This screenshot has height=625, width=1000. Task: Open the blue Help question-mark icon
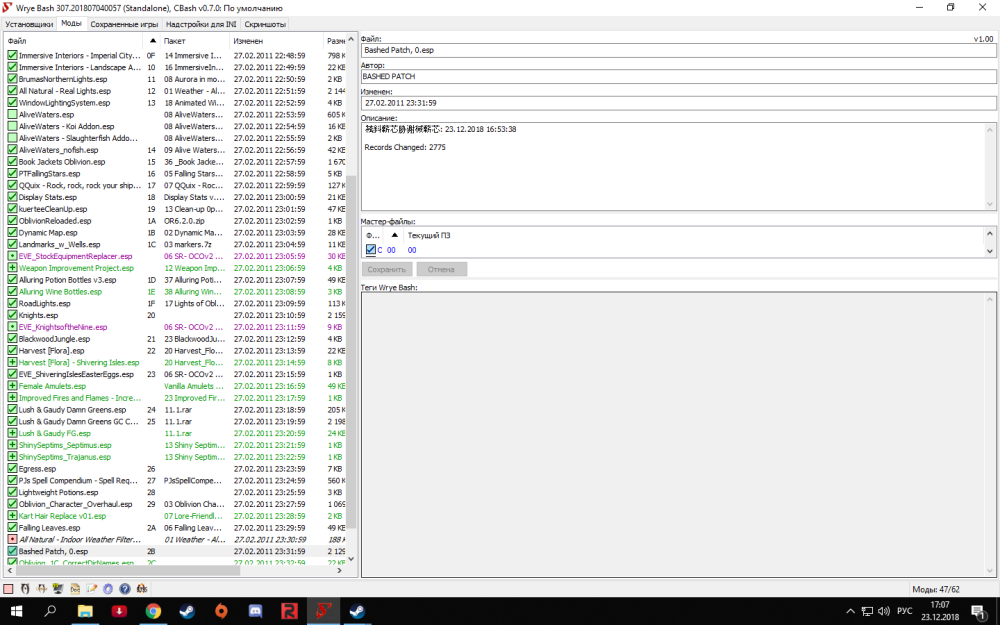click(x=125, y=589)
